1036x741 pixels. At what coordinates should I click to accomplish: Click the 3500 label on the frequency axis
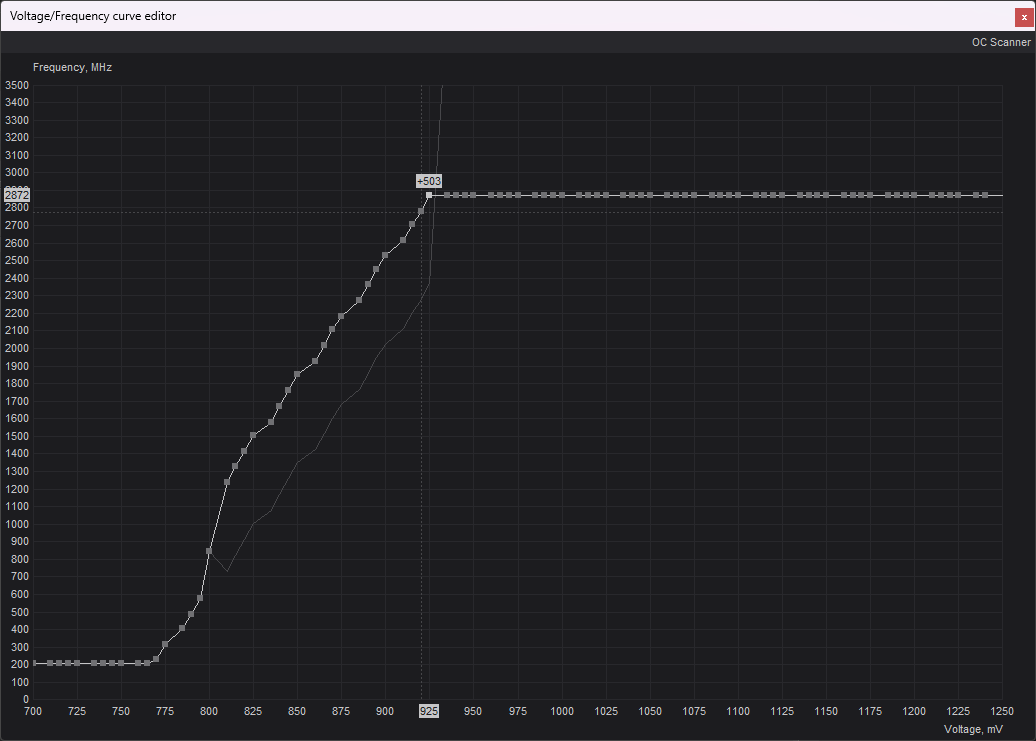pos(17,85)
